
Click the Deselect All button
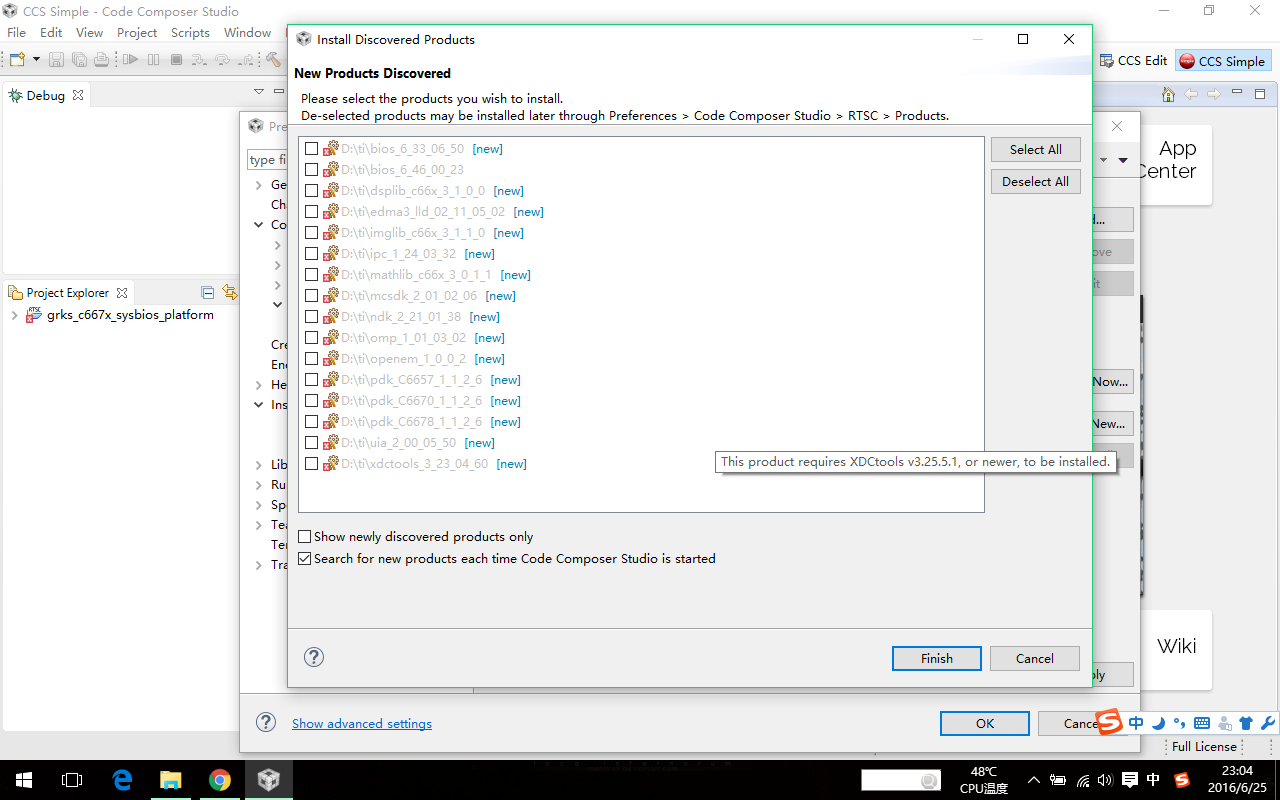1036,181
